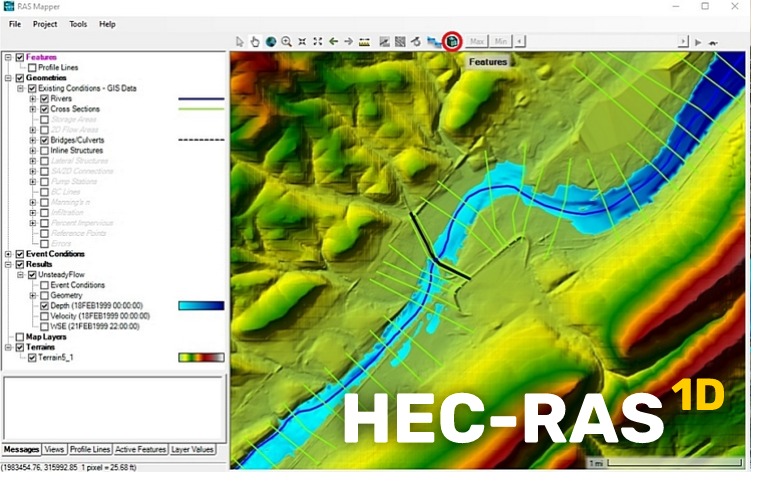Switch to the Active Features tab
The image size is (760, 486).
pos(141,449)
